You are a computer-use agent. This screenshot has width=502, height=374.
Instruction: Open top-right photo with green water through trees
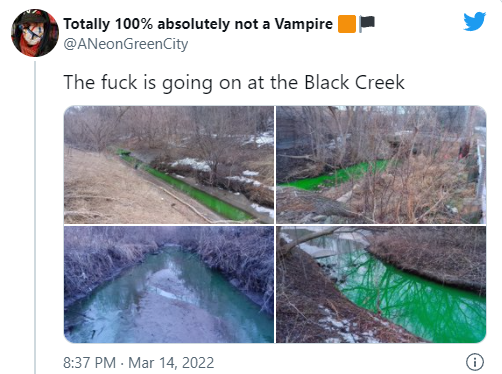pos(381,165)
